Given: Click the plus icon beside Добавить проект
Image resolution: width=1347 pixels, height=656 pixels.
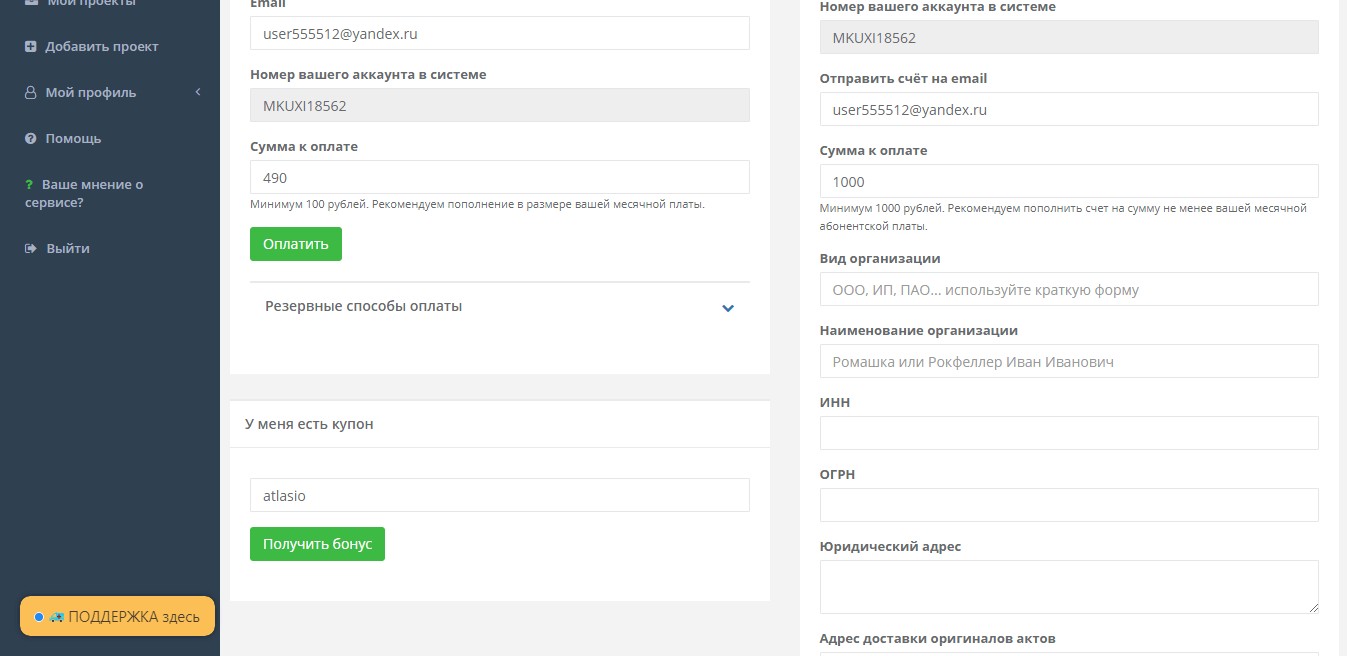Looking at the screenshot, I should [31, 47].
